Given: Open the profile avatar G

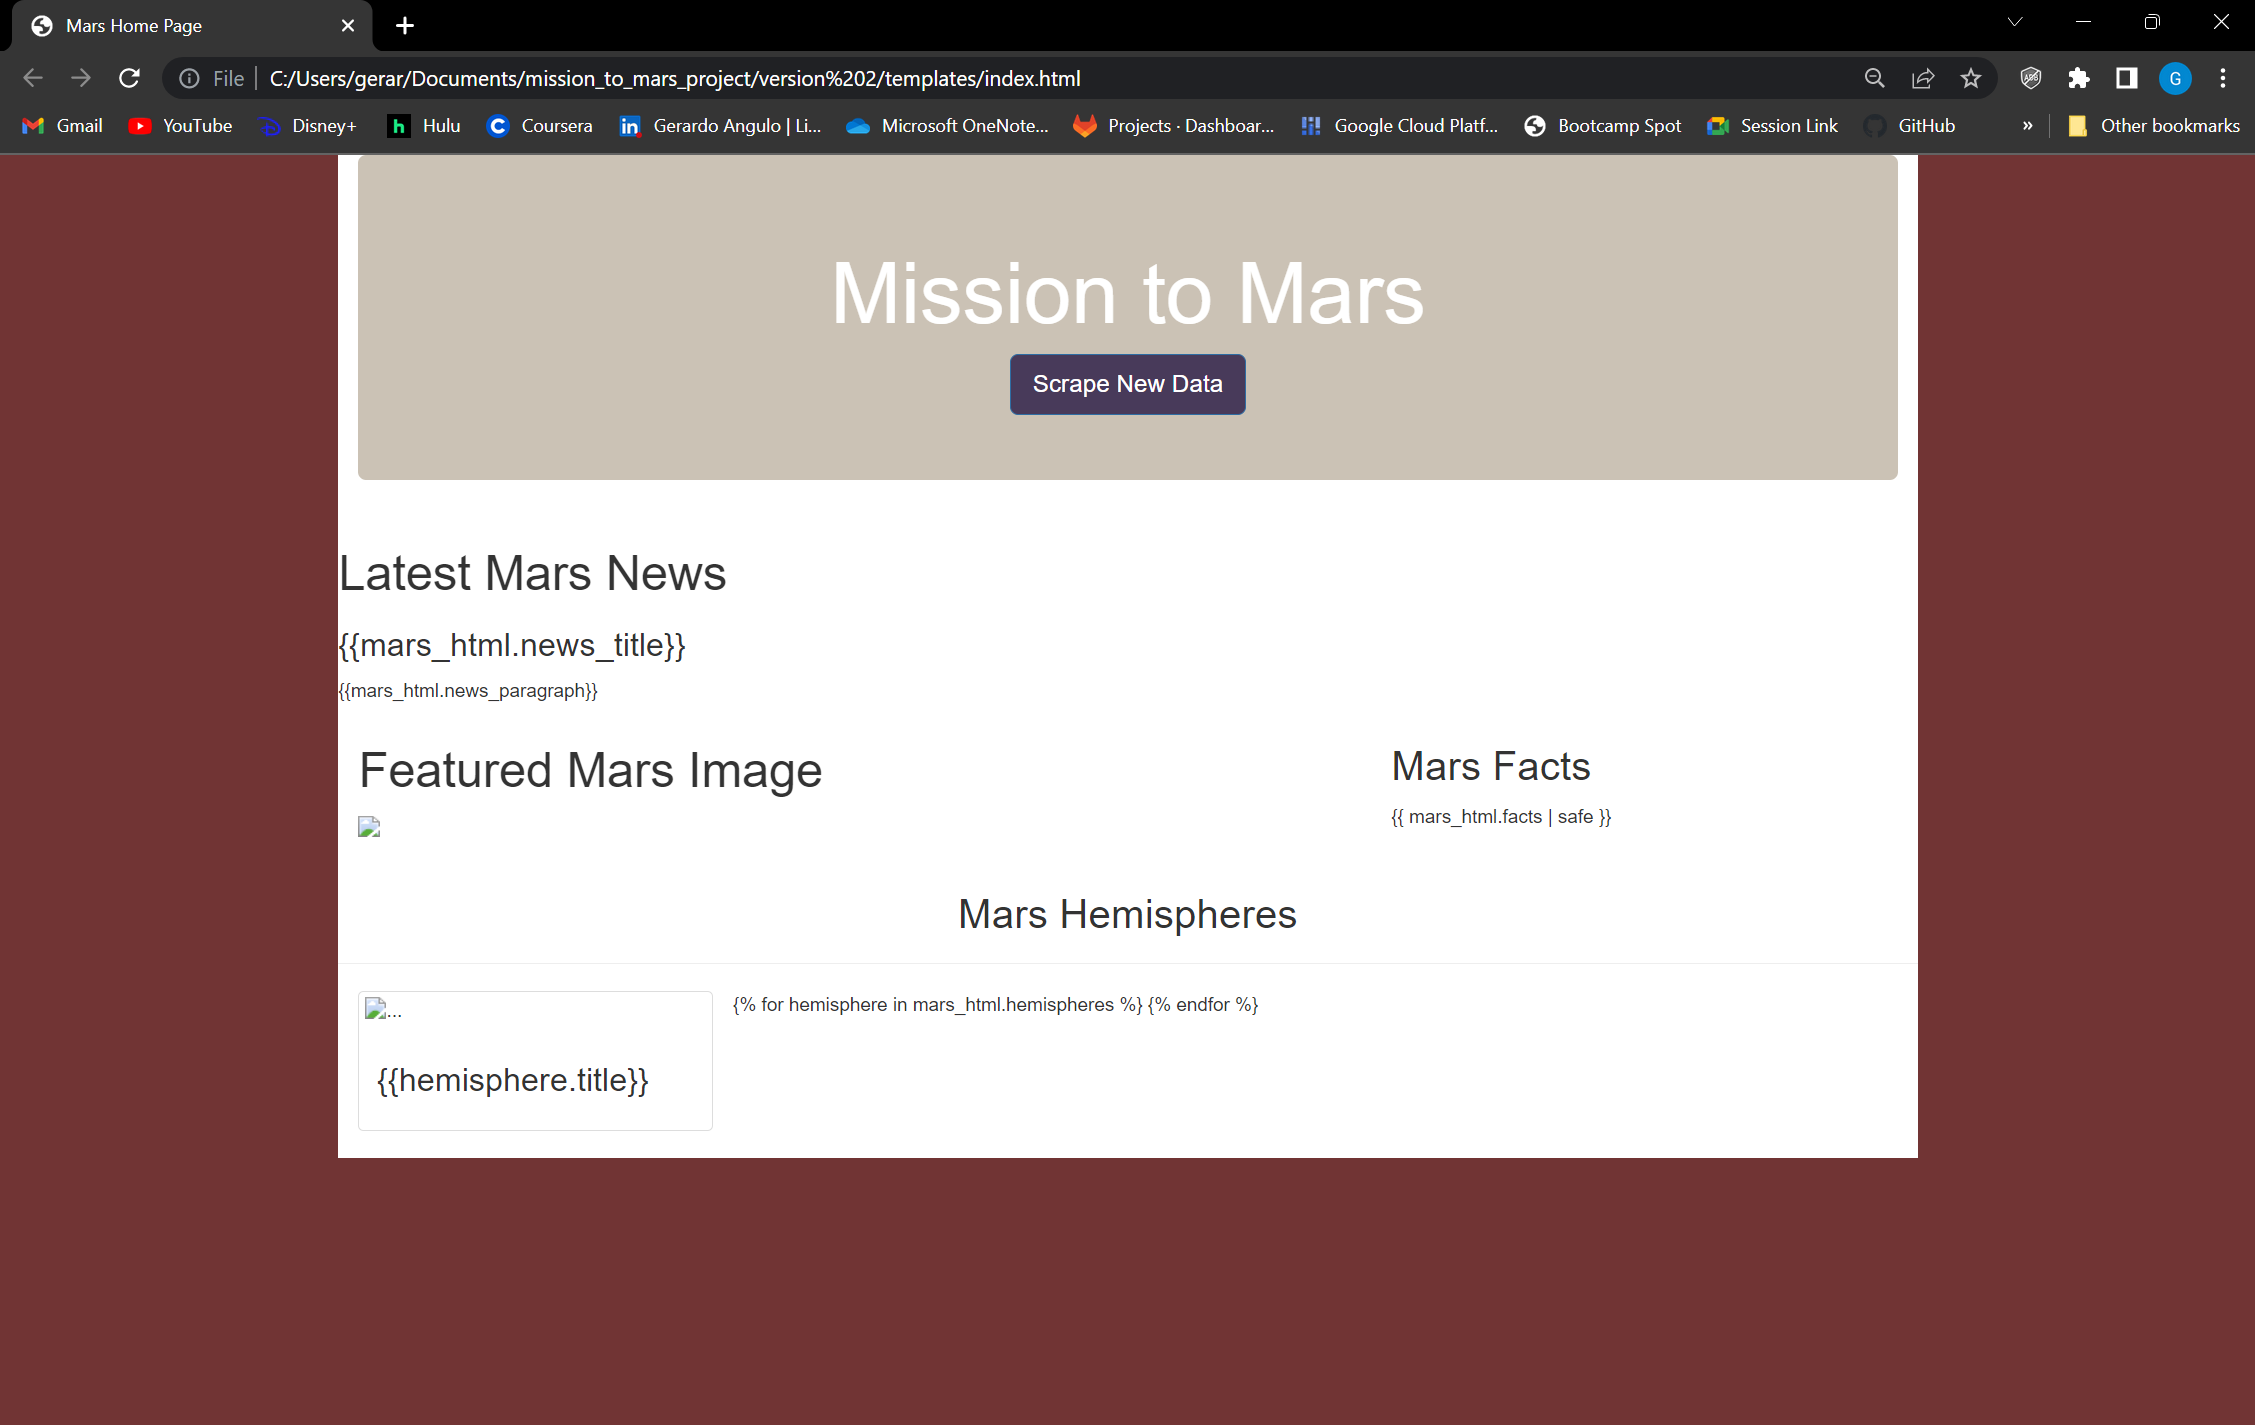Looking at the screenshot, I should tap(2175, 78).
